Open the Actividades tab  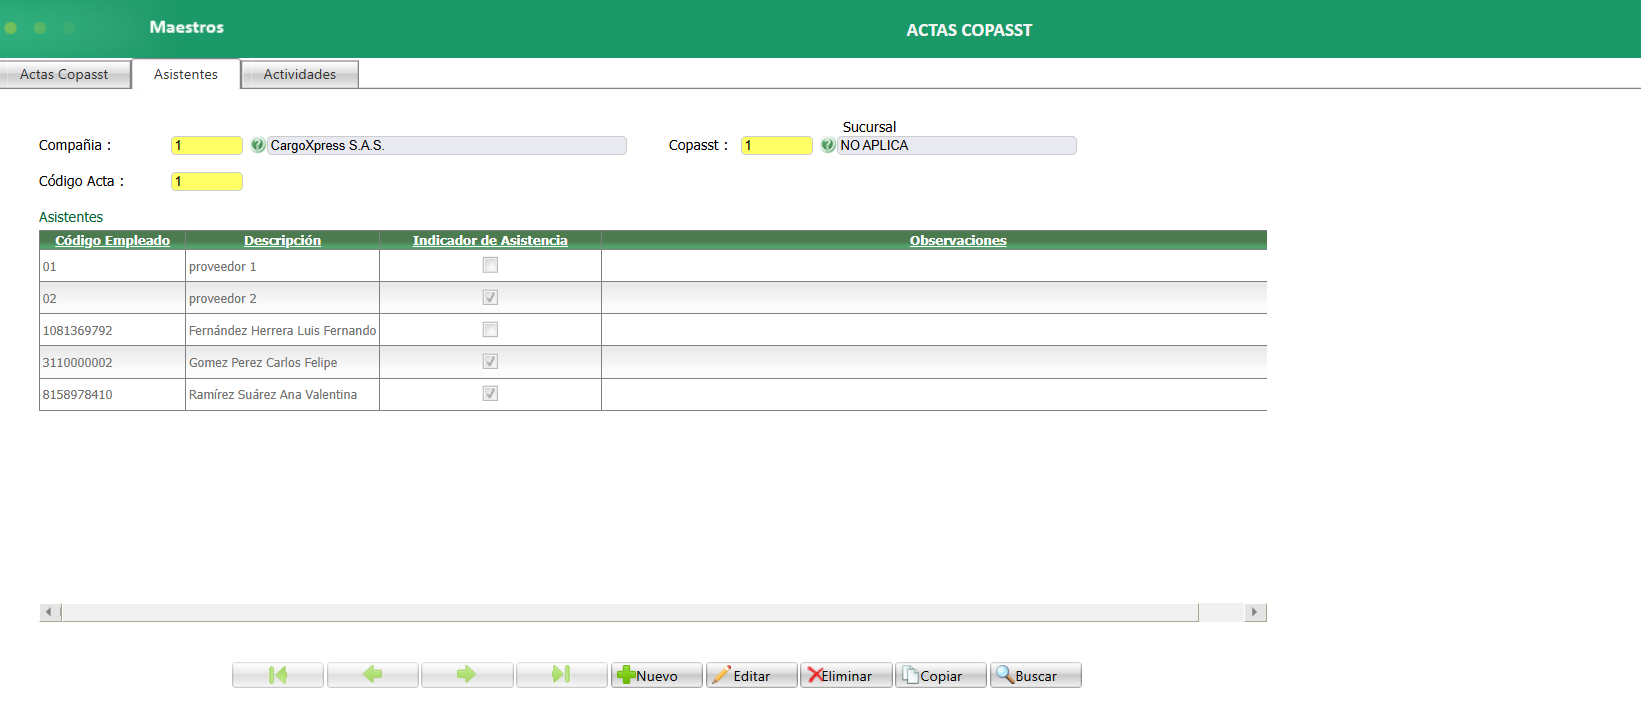point(300,75)
